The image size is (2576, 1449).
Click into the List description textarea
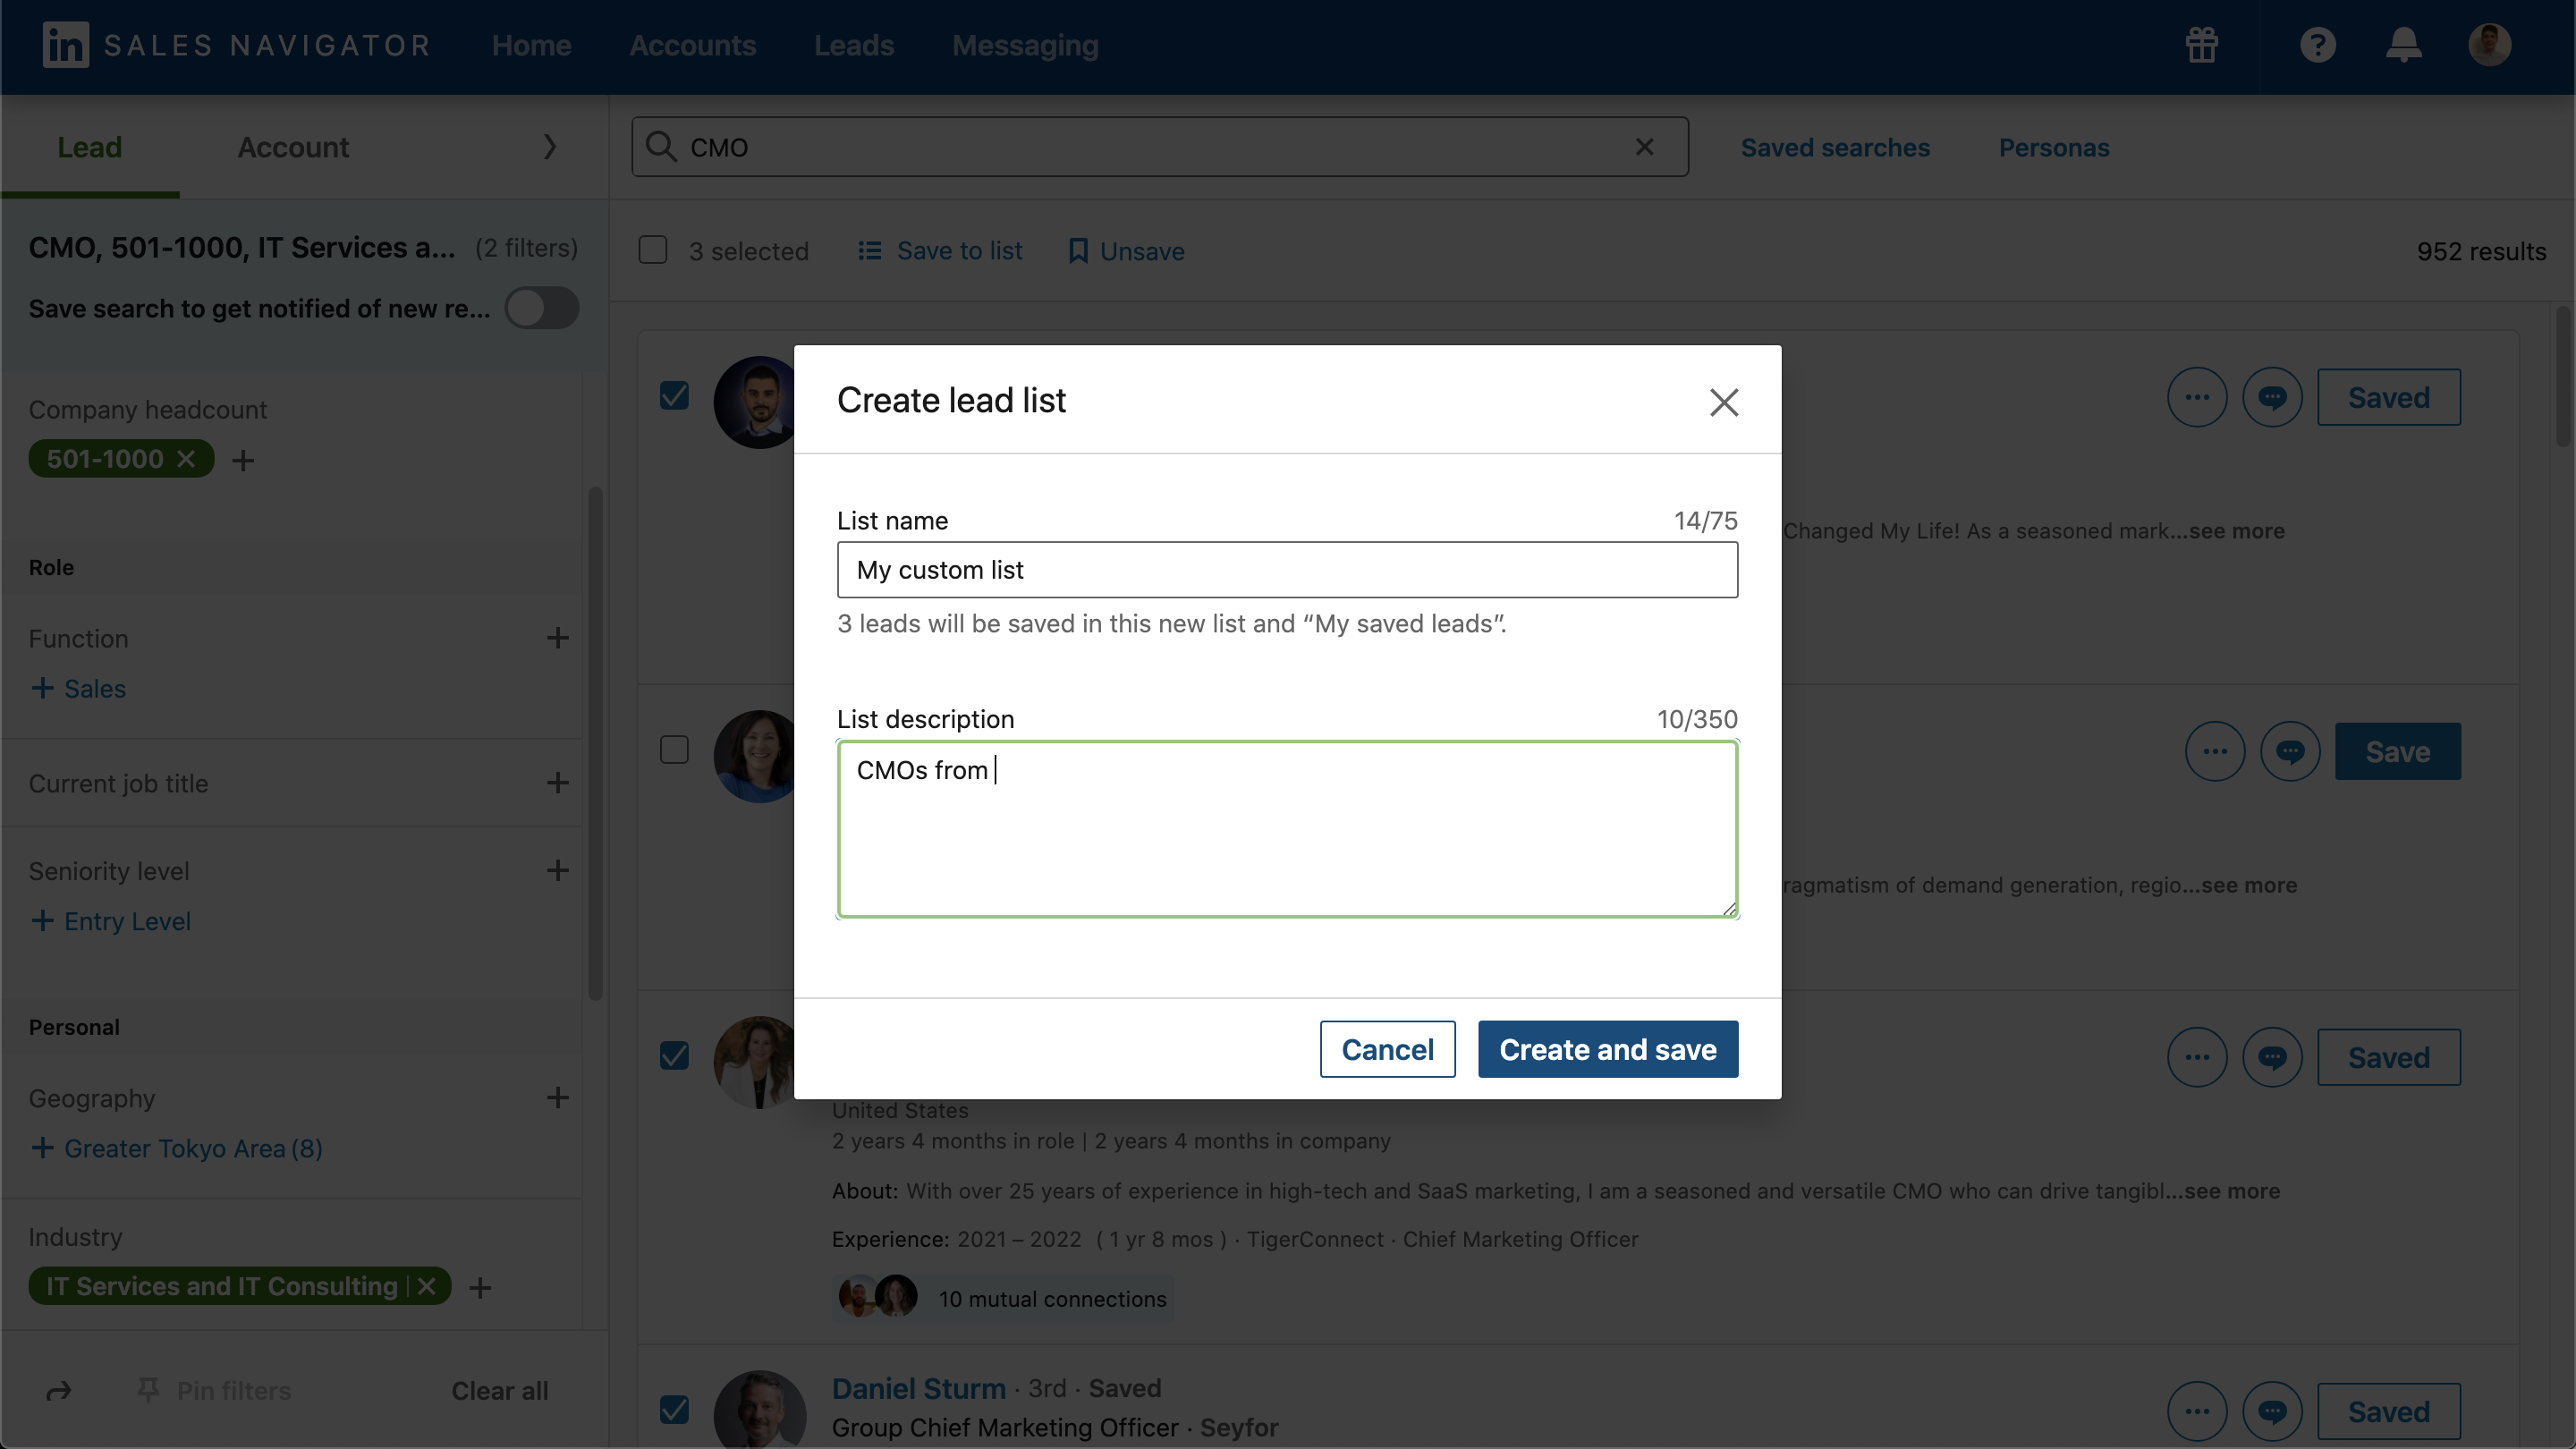coord(1288,829)
